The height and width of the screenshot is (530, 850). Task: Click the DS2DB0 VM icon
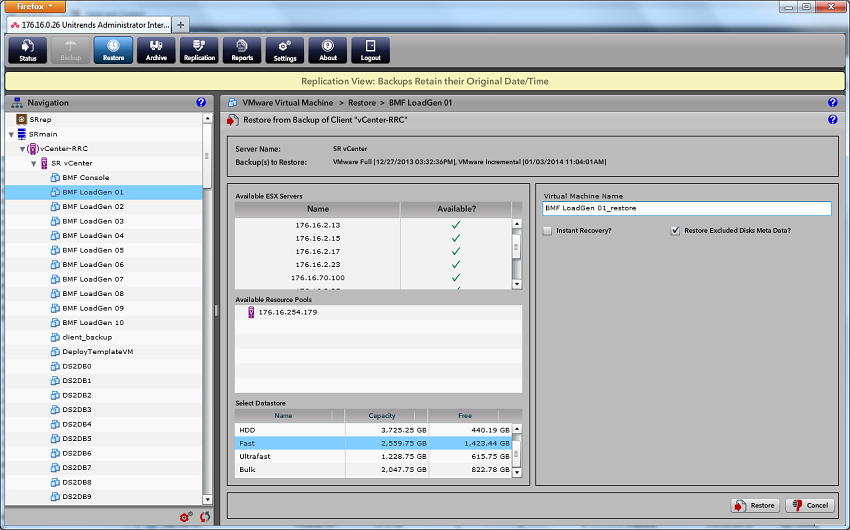click(x=55, y=366)
